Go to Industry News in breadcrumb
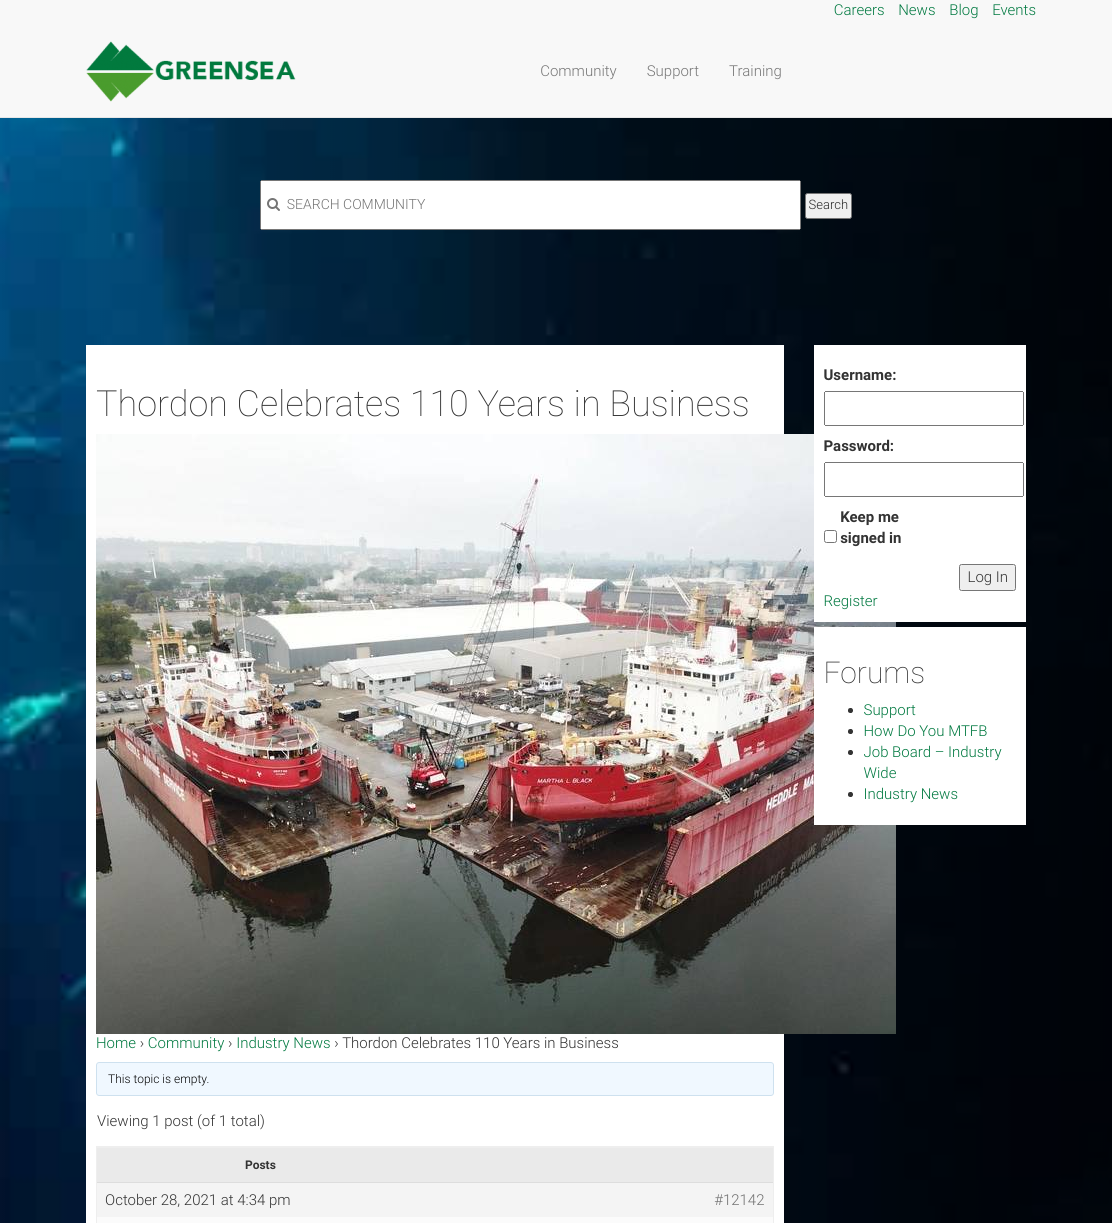This screenshot has width=1112, height=1223. [283, 1043]
